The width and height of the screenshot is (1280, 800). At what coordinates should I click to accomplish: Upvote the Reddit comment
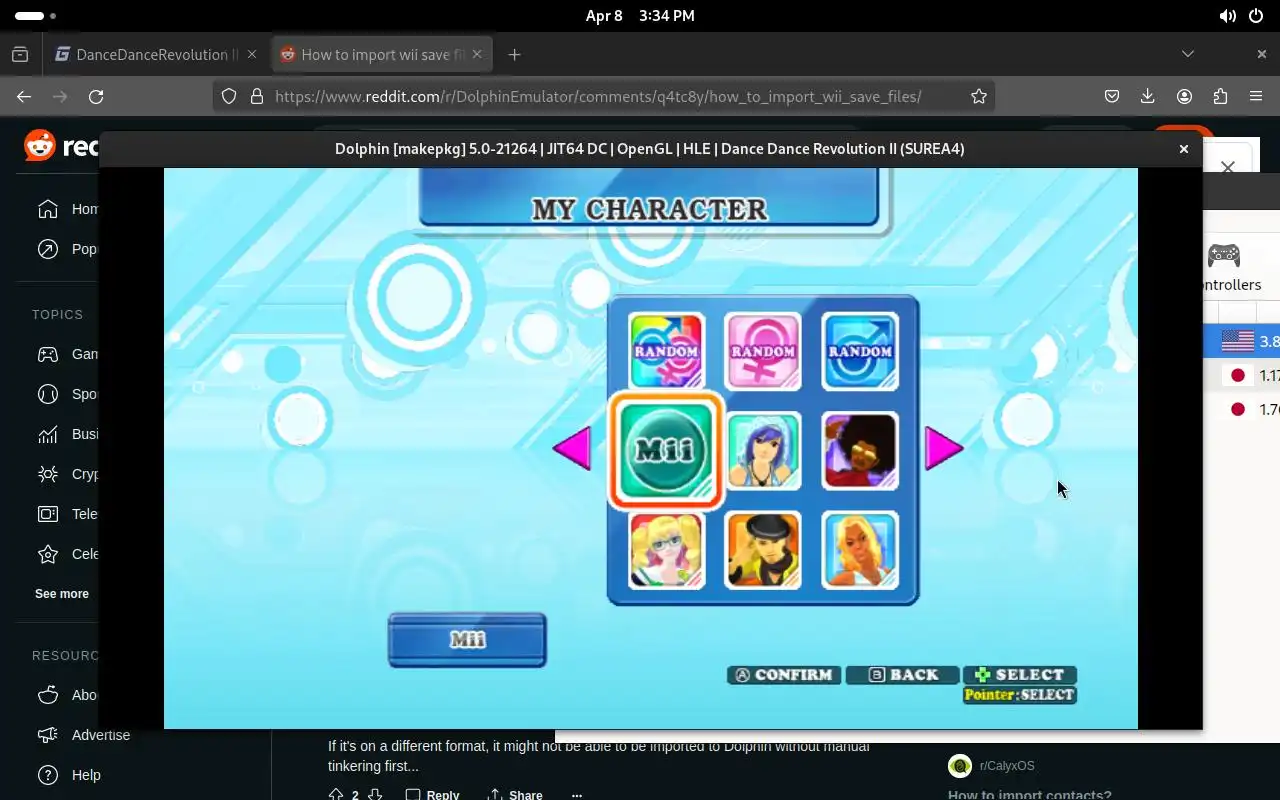pyautogui.click(x=336, y=795)
